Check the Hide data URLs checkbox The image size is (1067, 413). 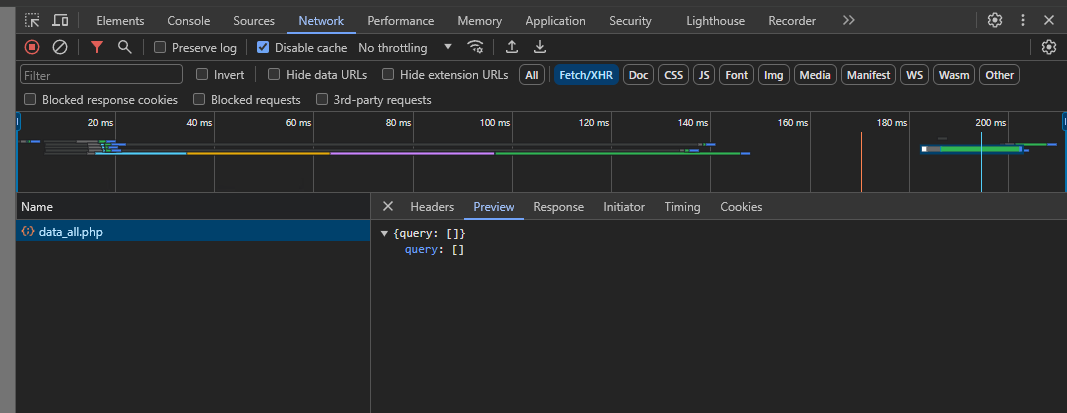point(274,75)
